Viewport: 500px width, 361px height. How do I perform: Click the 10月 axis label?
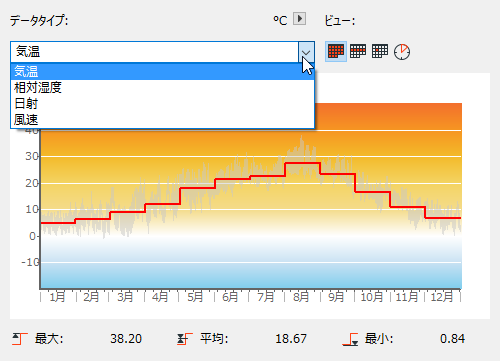(372, 296)
